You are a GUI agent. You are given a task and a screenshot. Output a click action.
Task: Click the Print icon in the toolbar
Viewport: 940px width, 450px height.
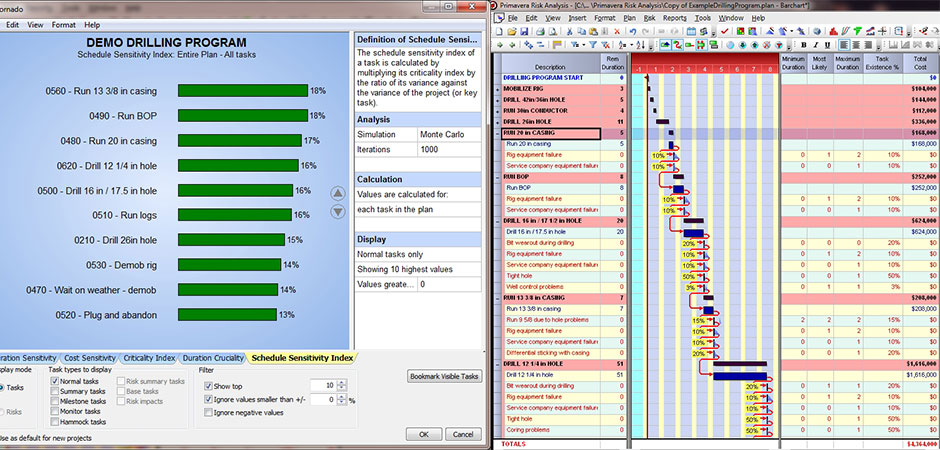[541, 31]
